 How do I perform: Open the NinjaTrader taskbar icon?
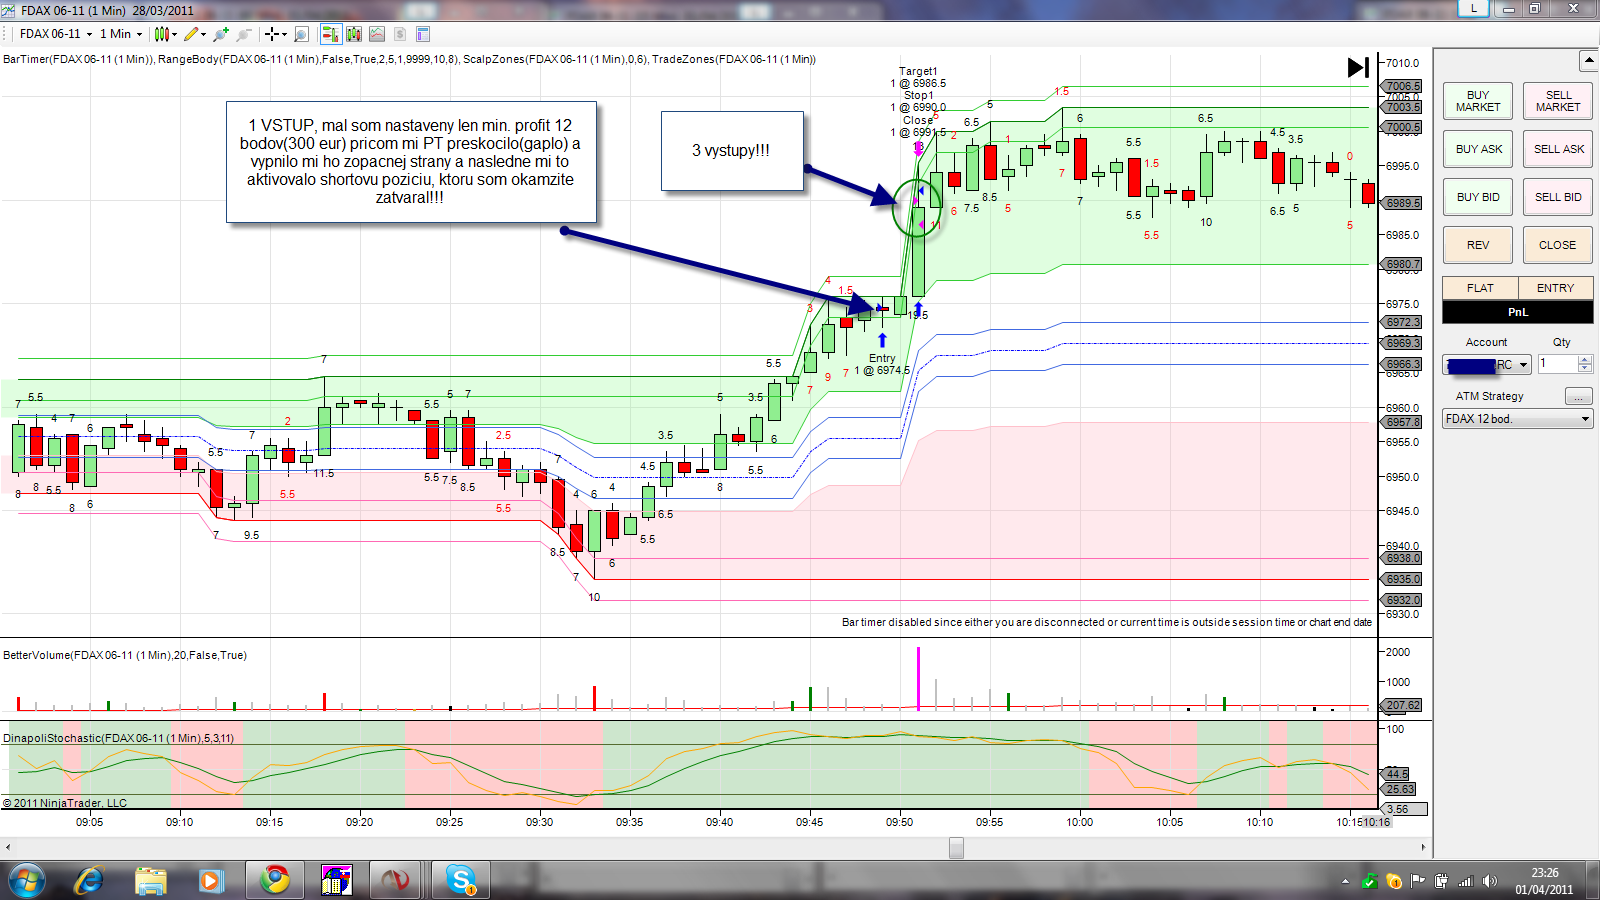[396, 880]
